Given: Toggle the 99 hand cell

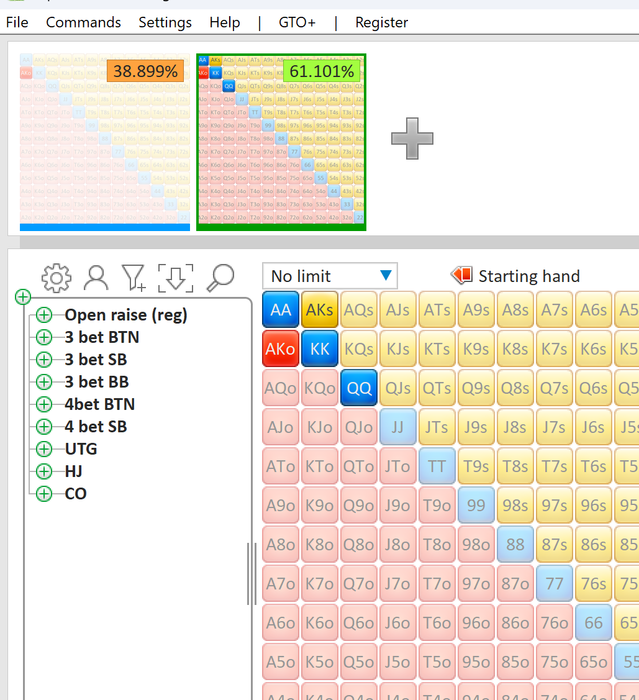Looking at the screenshot, I should tap(476, 505).
